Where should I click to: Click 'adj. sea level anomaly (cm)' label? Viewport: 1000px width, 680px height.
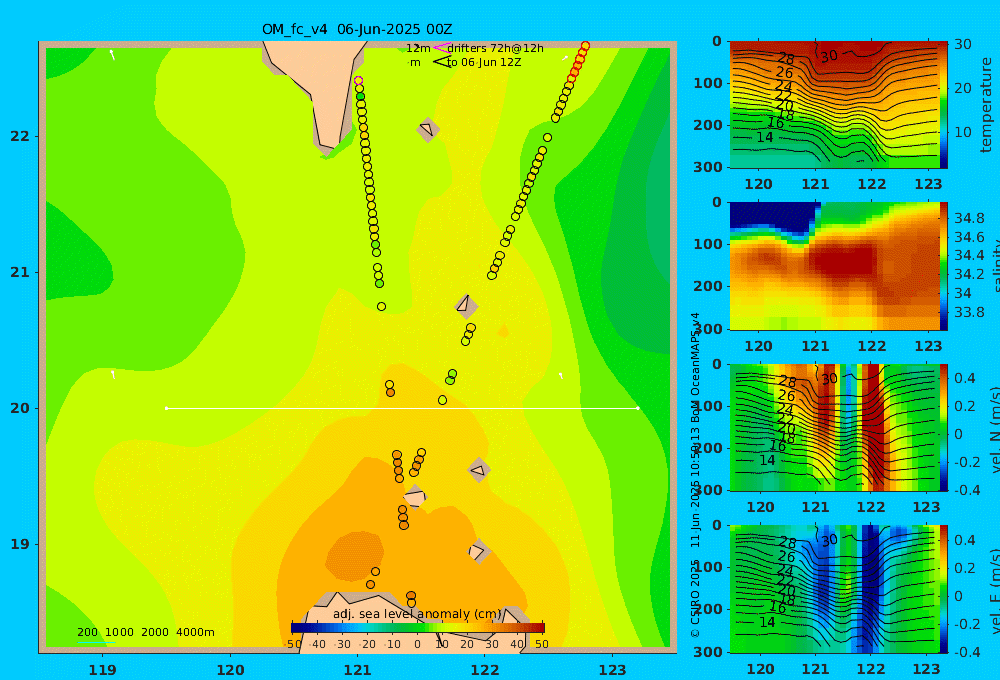[418, 614]
